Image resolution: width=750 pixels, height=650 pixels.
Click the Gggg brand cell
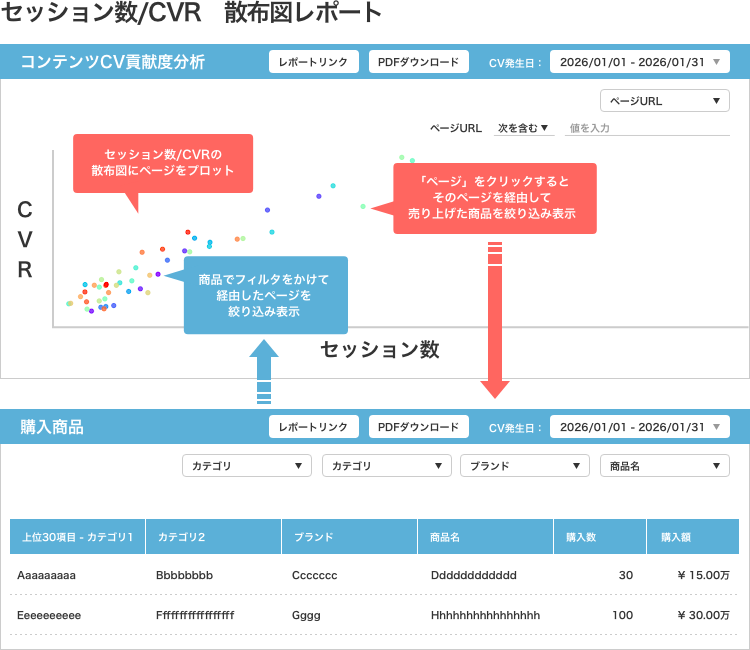pyautogui.click(x=306, y=616)
